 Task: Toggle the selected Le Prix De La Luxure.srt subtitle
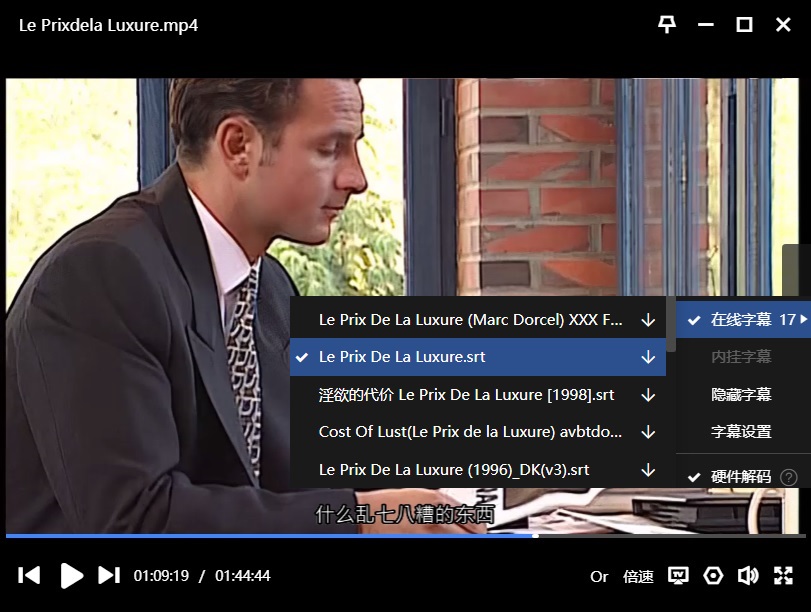402,357
